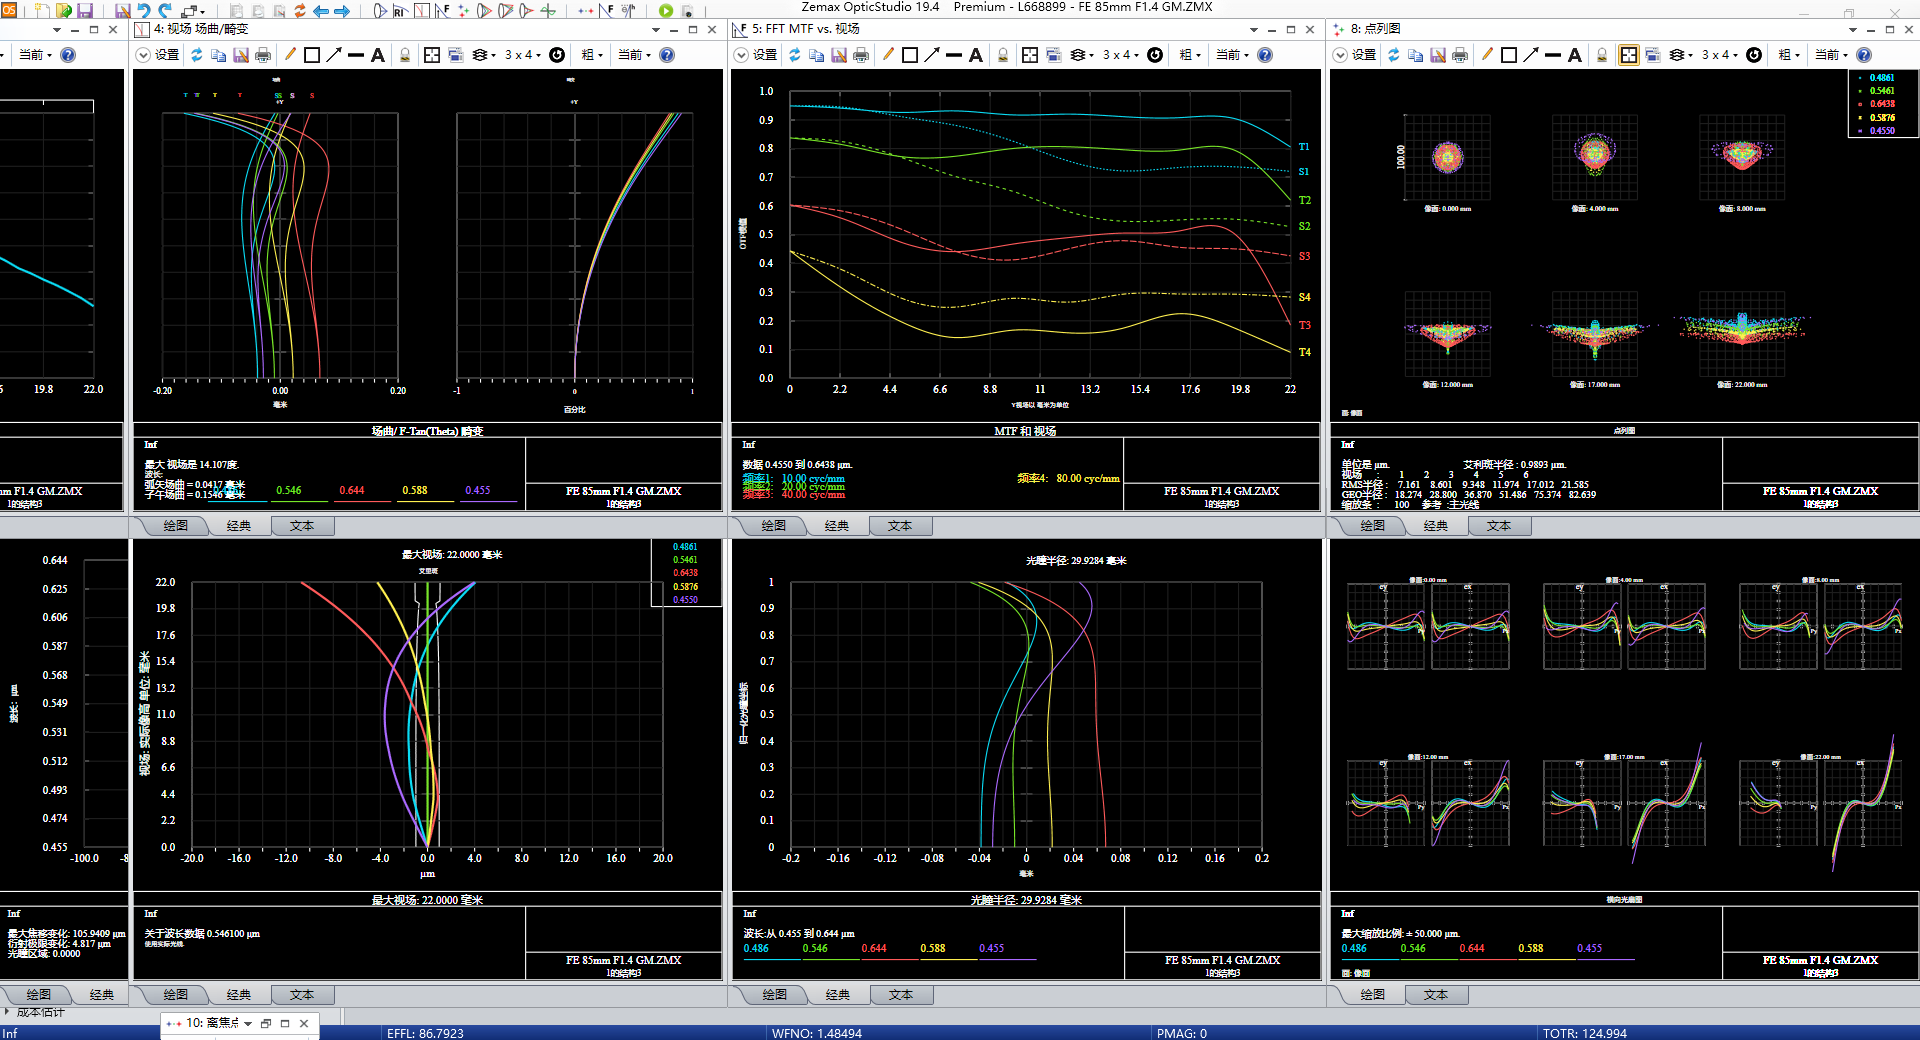
Task: Refresh the FFT MTF vs field window
Action: [x=795, y=55]
